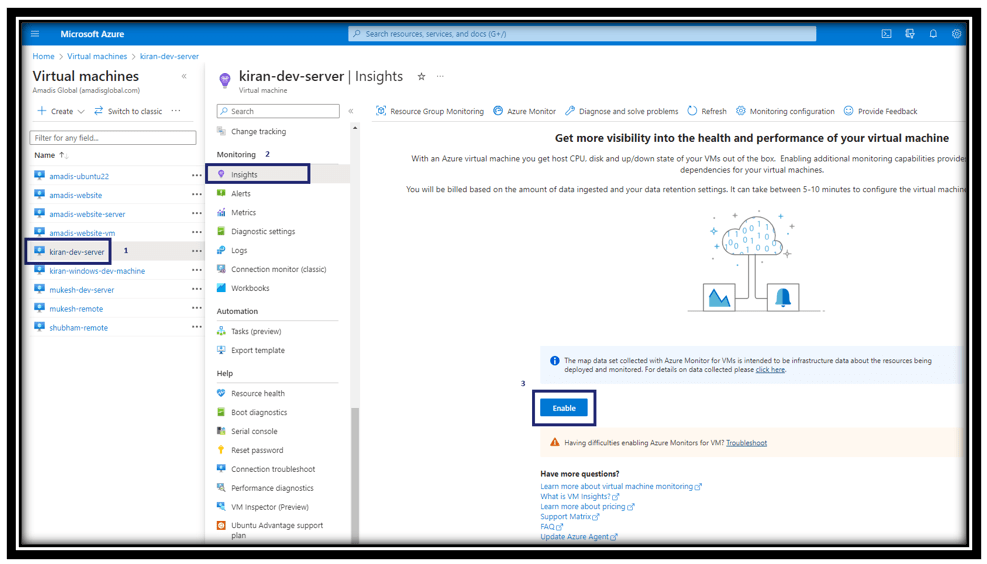This screenshot has width=987, height=564.
Task: Open ellipsis menu for amadis-ubuntu22
Action: tap(196, 176)
